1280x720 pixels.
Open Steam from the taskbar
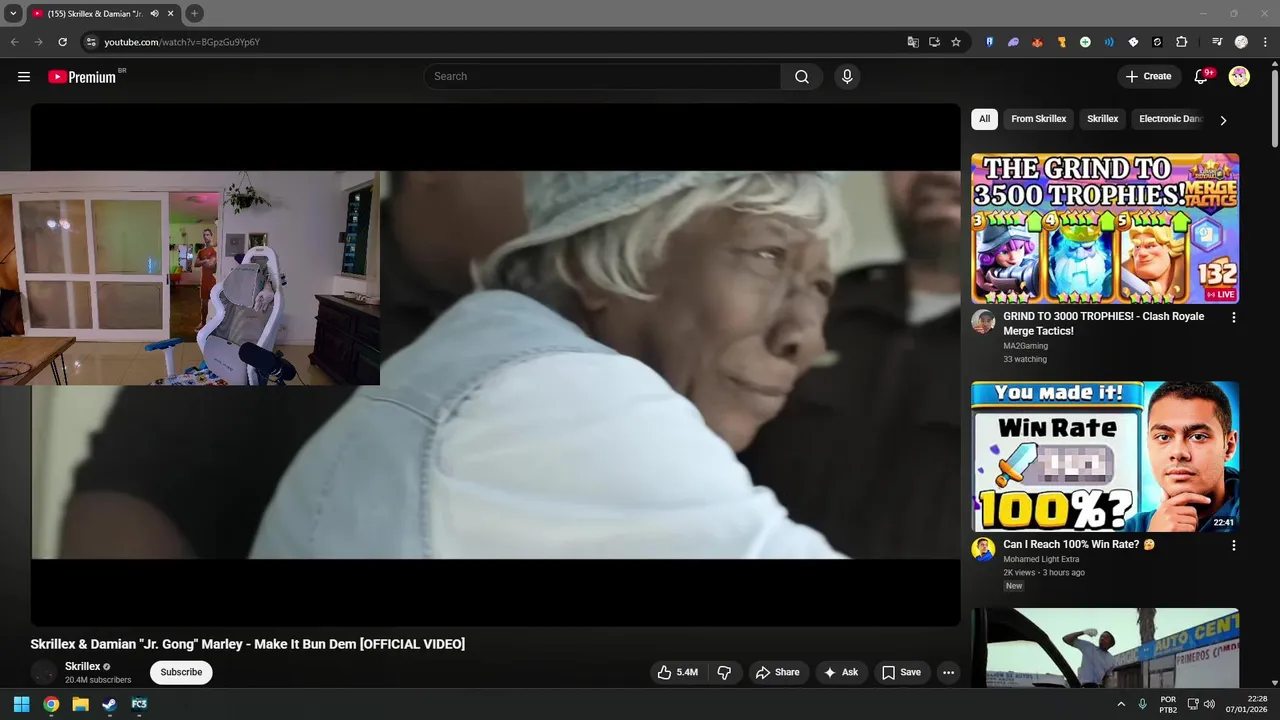[109, 704]
